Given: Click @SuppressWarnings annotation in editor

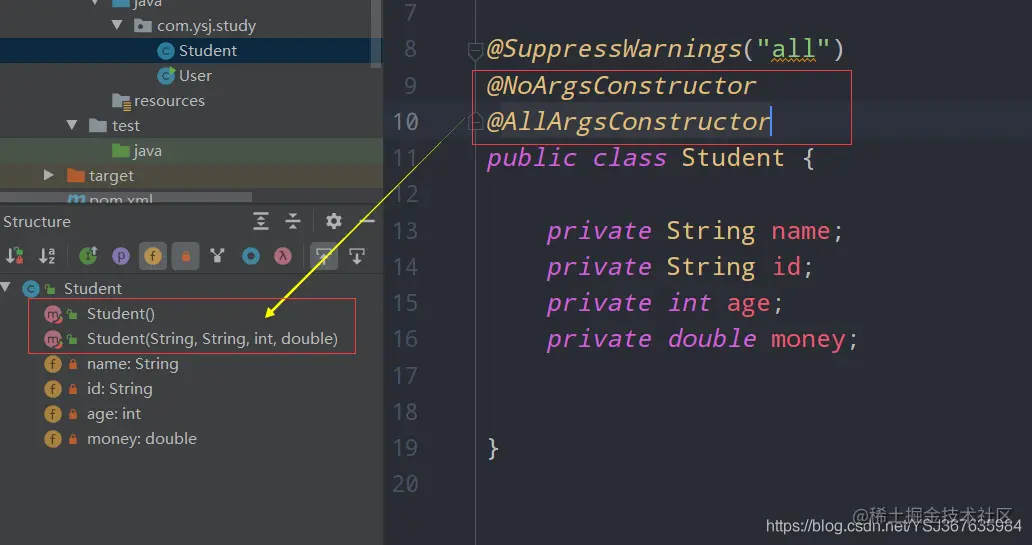Looking at the screenshot, I should (614, 49).
